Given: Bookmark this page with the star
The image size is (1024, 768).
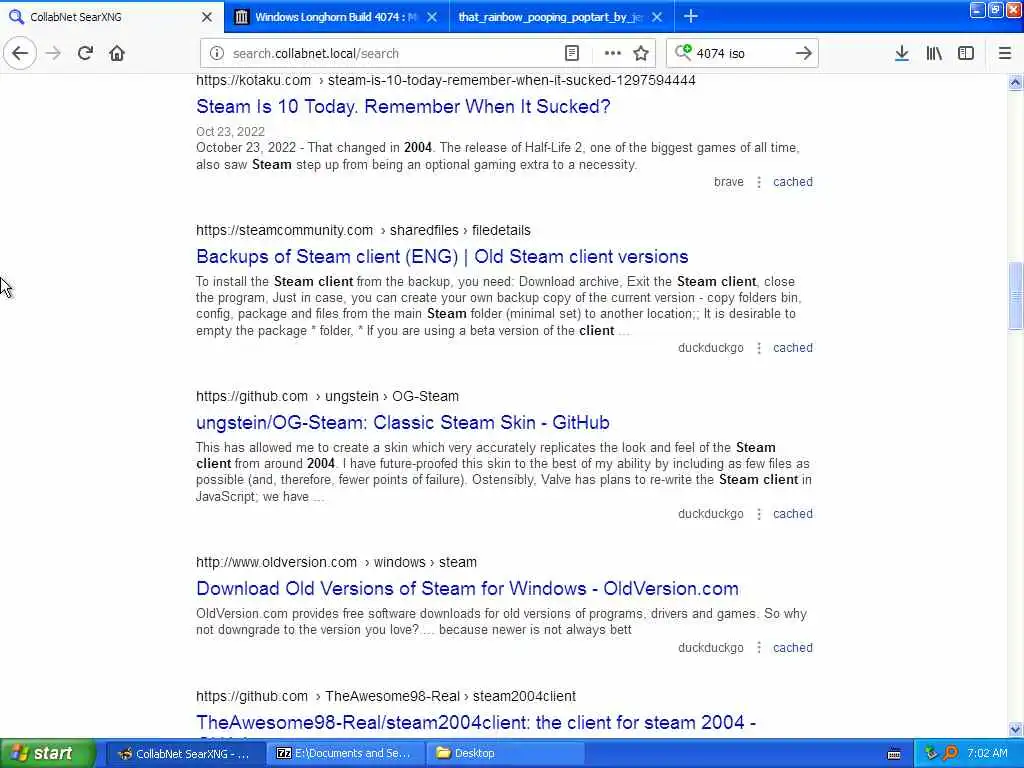Looking at the screenshot, I should click(641, 54).
